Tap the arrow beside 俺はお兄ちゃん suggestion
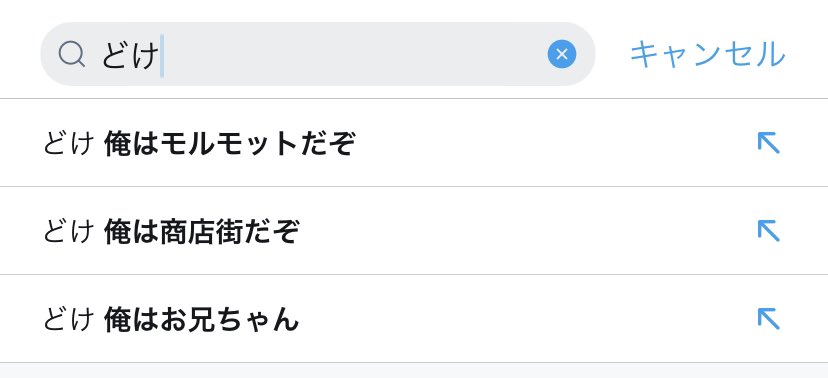 (768, 319)
